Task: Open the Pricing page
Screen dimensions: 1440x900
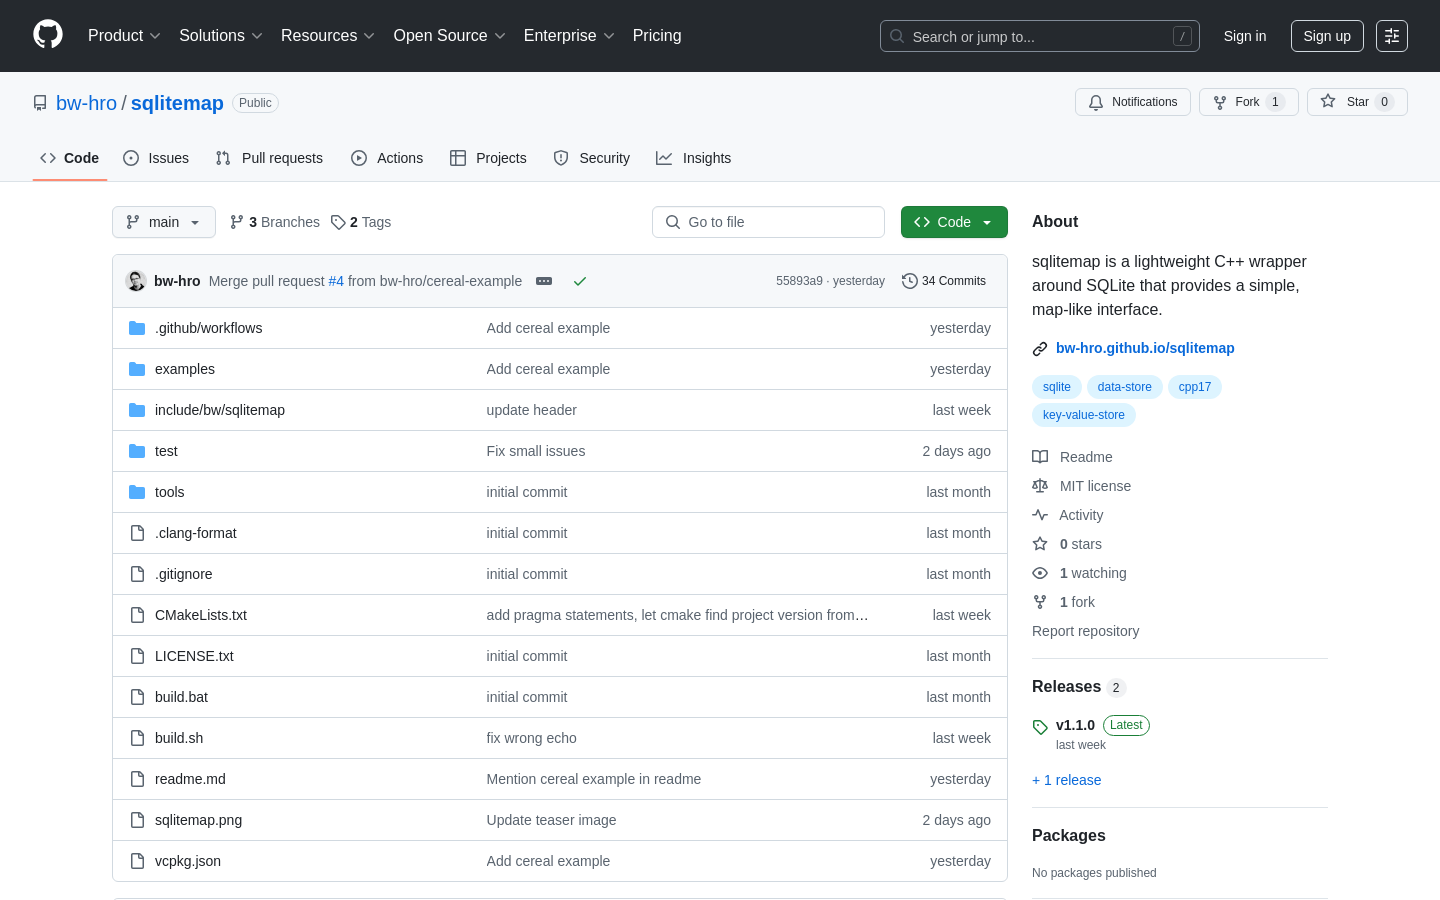Action: point(657,36)
